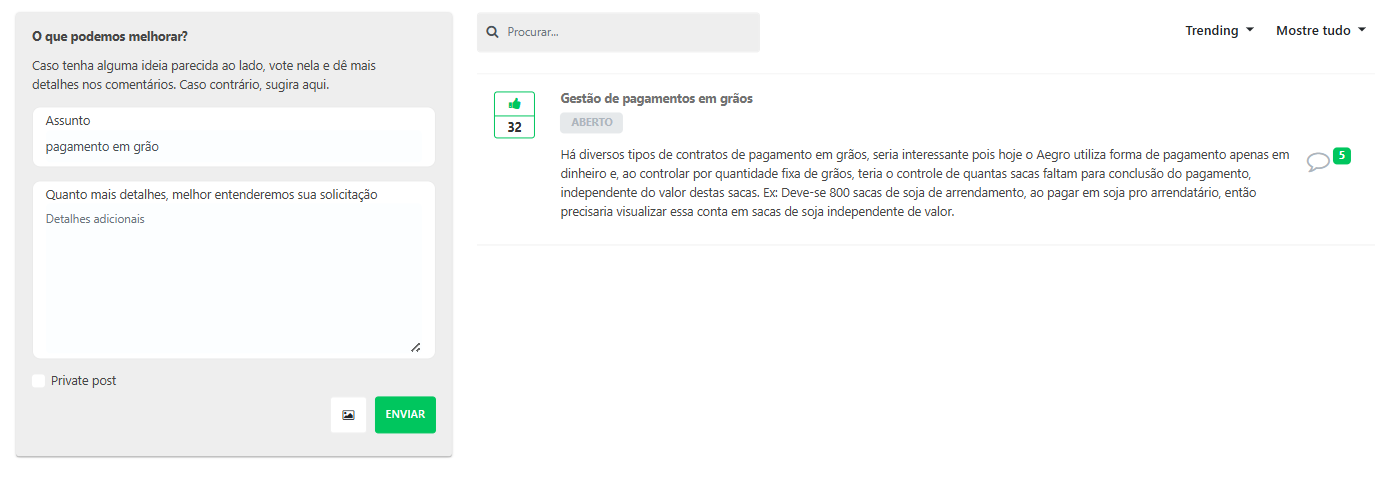Click the caret arrow beside "Mostre tudo"

[1362, 31]
